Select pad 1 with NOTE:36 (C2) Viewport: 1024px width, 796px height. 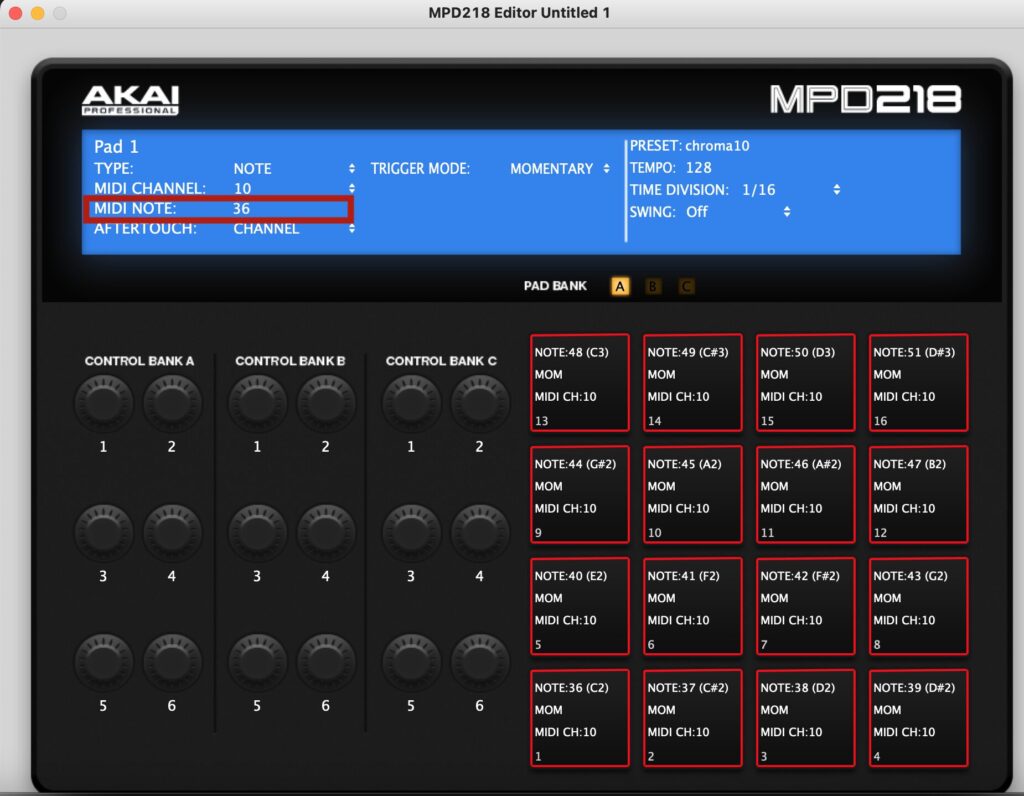click(x=580, y=718)
